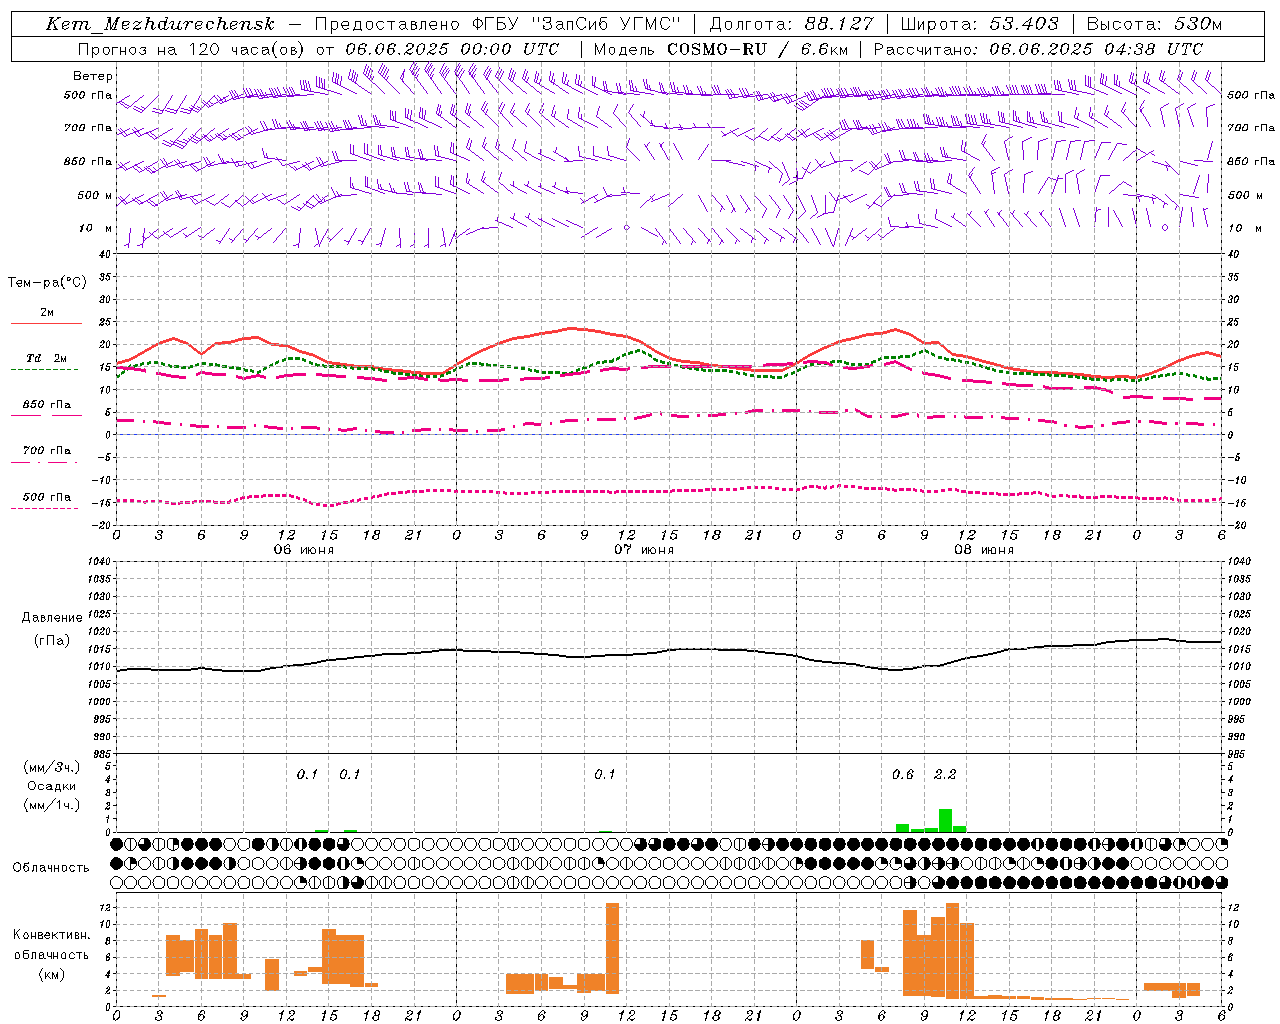The width and height of the screenshot is (1280, 1024).
Task: Click the Ветер wind panel label
Action: (93, 76)
